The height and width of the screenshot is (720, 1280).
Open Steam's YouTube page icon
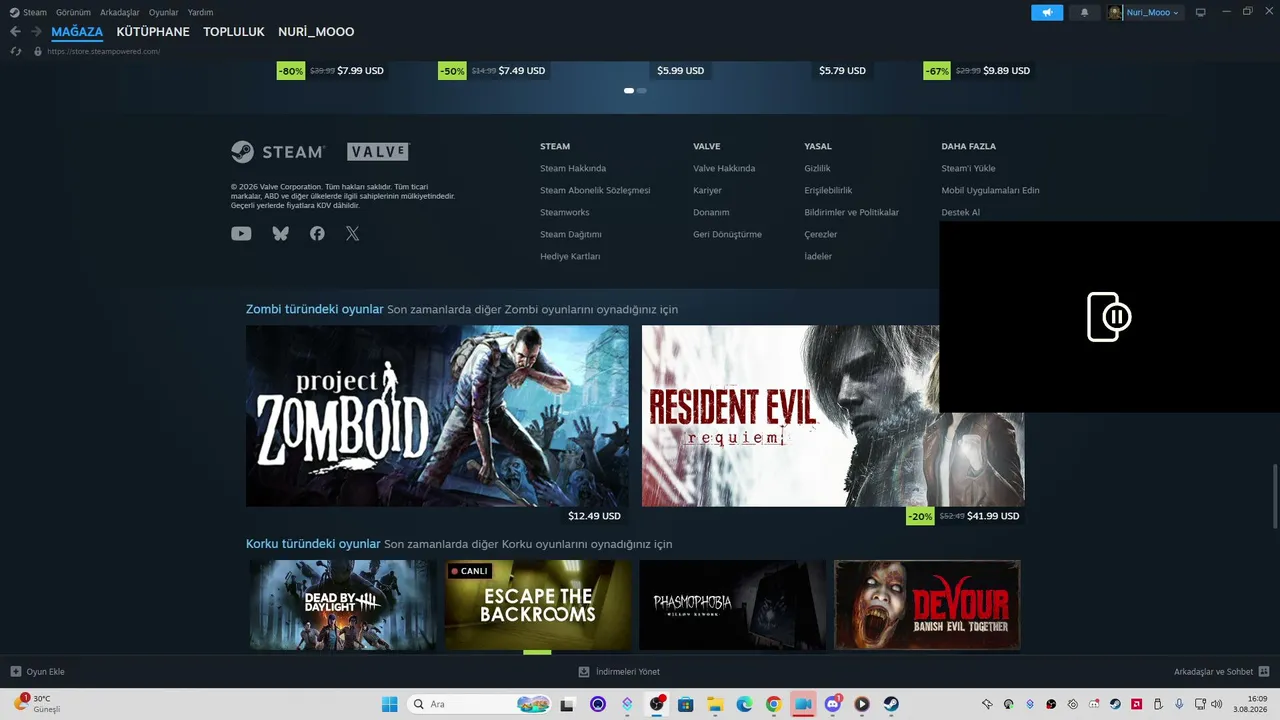[x=241, y=234]
